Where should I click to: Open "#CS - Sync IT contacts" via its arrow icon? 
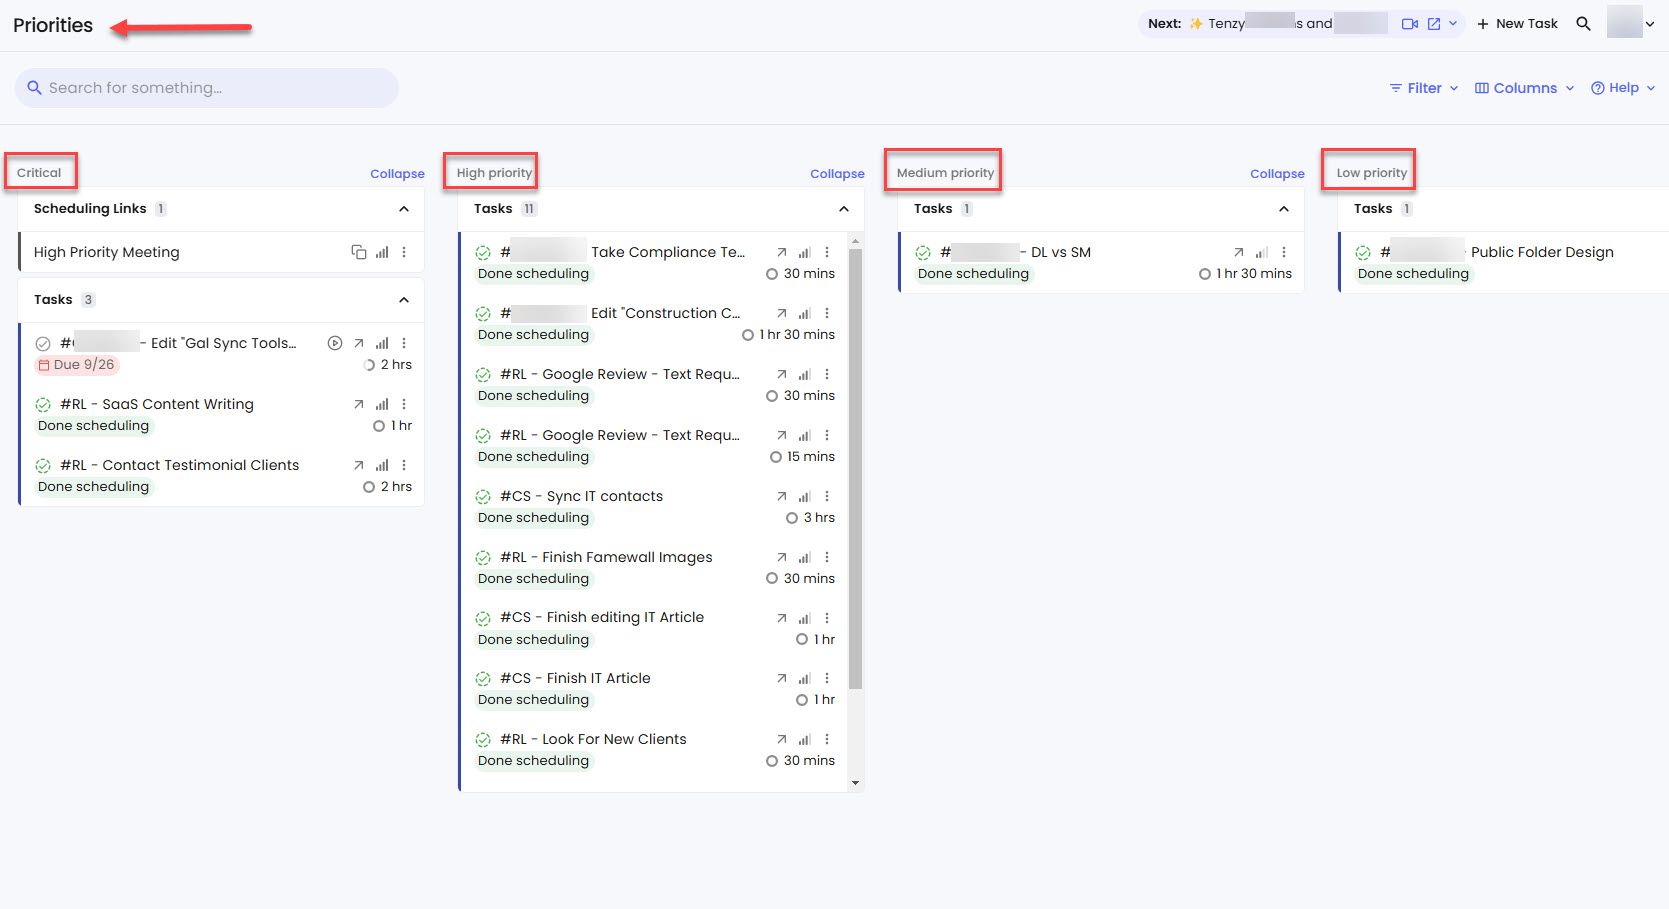point(782,496)
